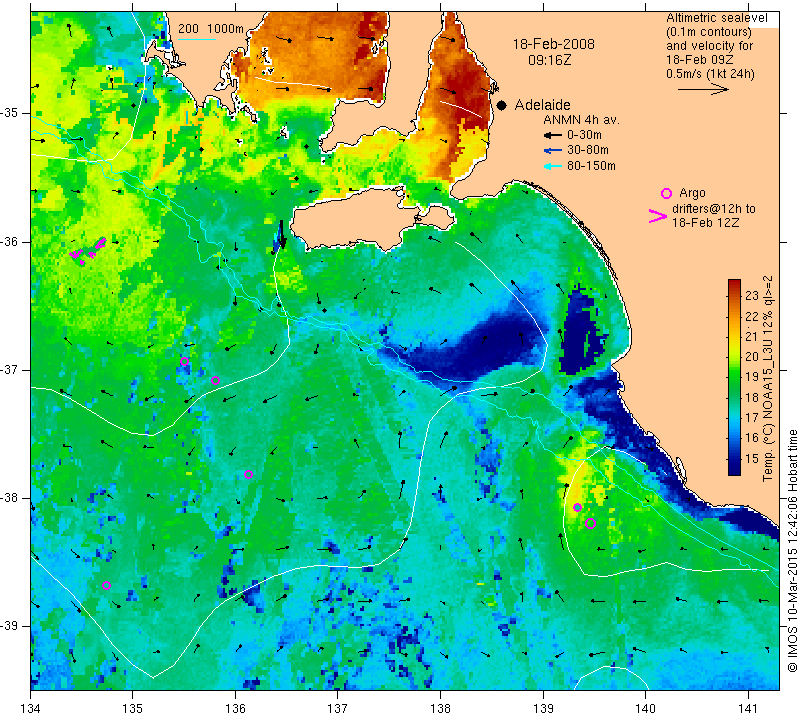This screenshot has height=720, width=800.
Task: Click the 18-Feb-2008 date label
Action: (x=554, y=44)
